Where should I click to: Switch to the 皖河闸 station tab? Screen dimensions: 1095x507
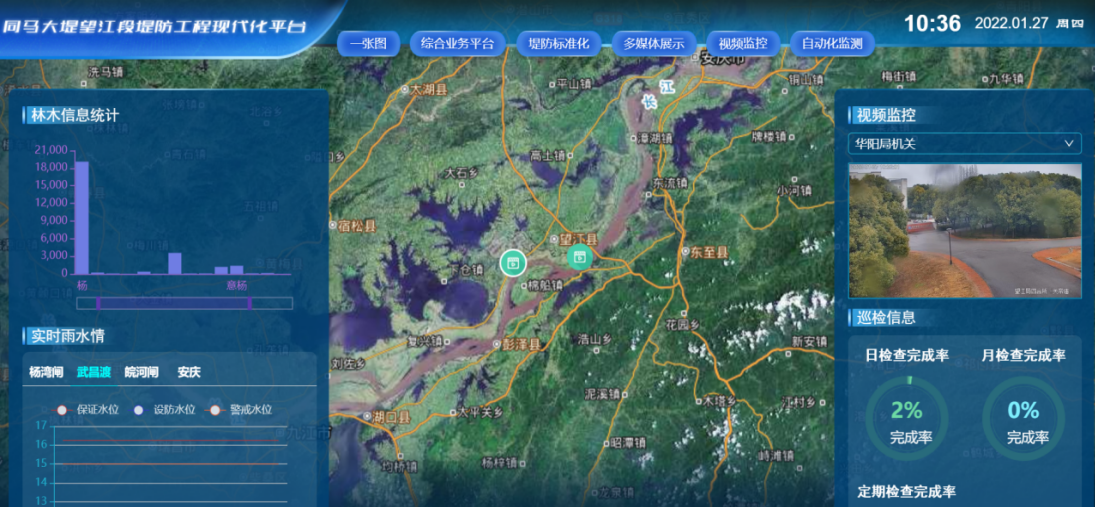[x=142, y=372]
